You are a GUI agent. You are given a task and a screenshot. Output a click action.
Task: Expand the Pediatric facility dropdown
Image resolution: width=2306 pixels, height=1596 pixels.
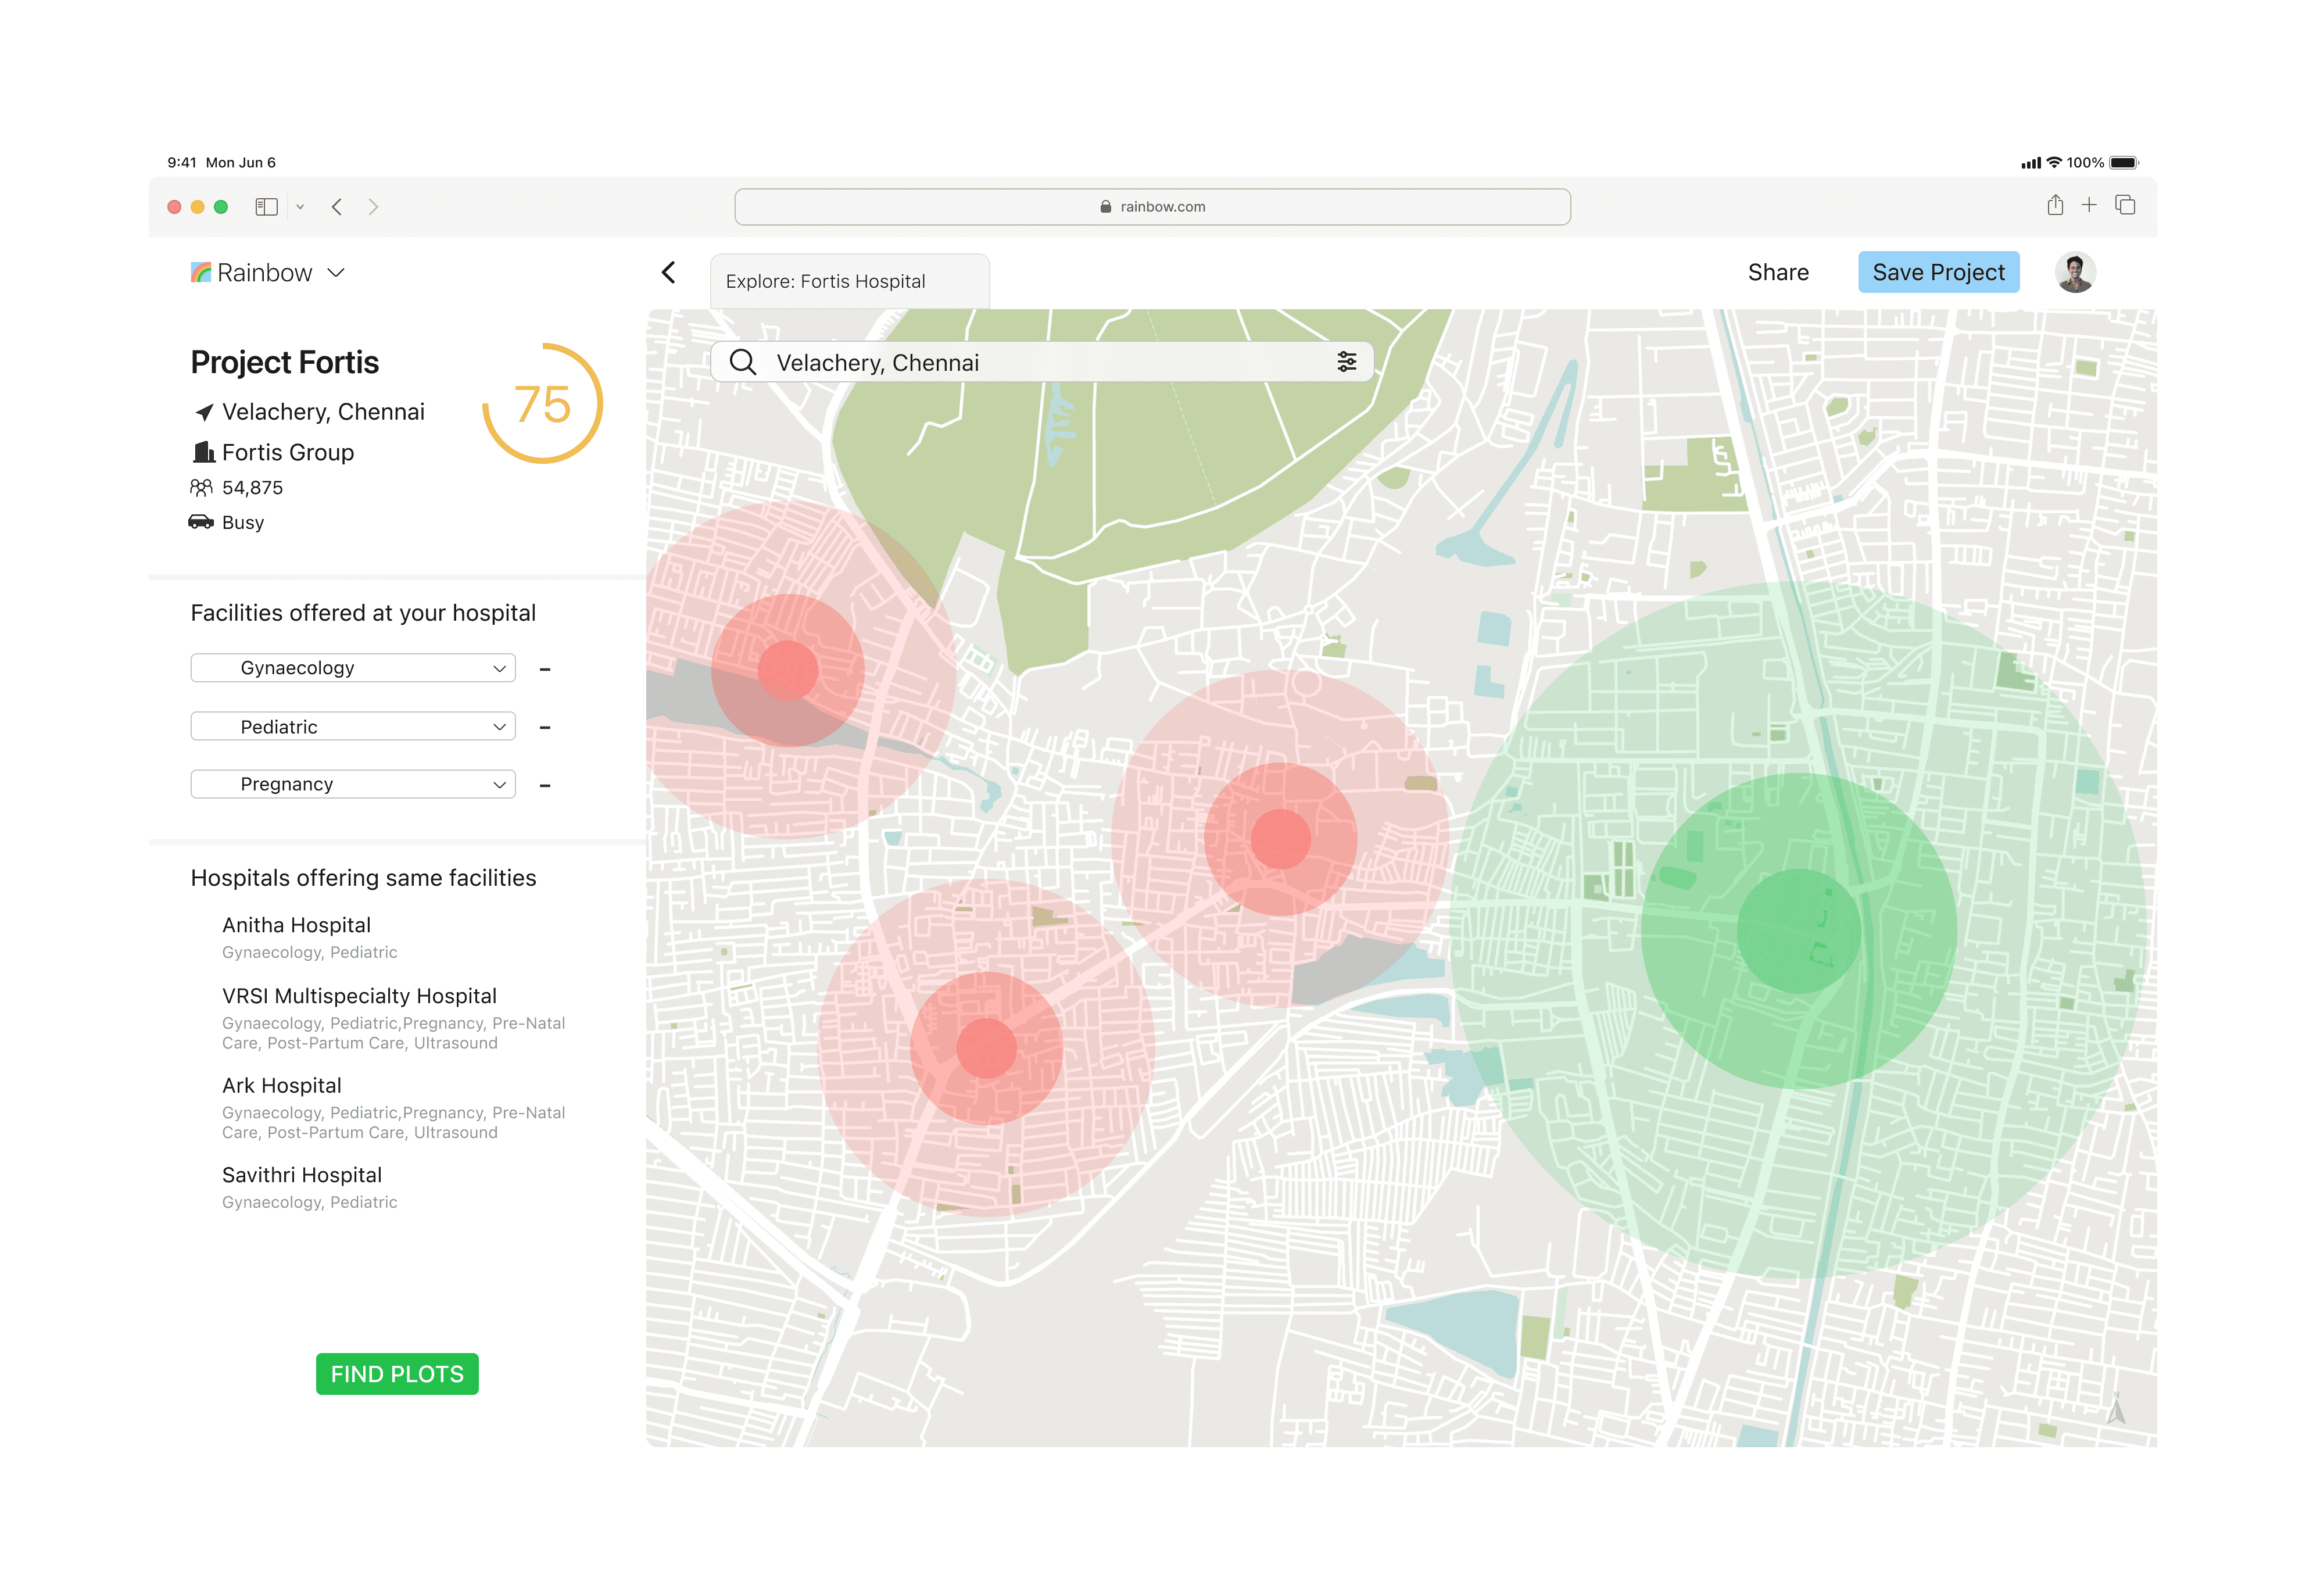tap(353, 727)
